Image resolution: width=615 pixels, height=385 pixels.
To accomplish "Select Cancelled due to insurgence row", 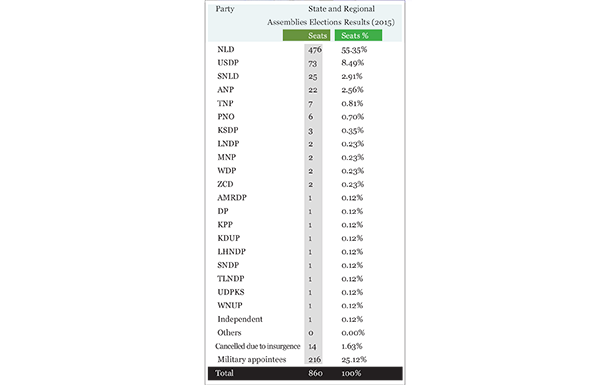I will point(305,346).
